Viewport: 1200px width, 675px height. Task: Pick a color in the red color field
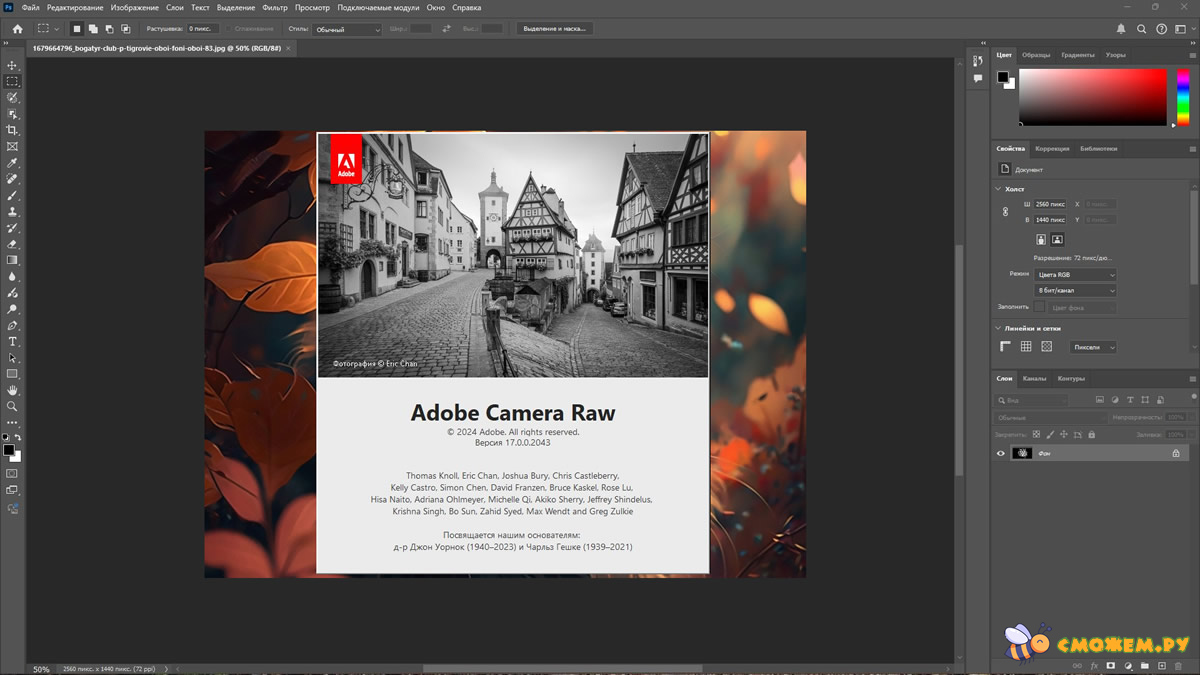point(1093,97)
